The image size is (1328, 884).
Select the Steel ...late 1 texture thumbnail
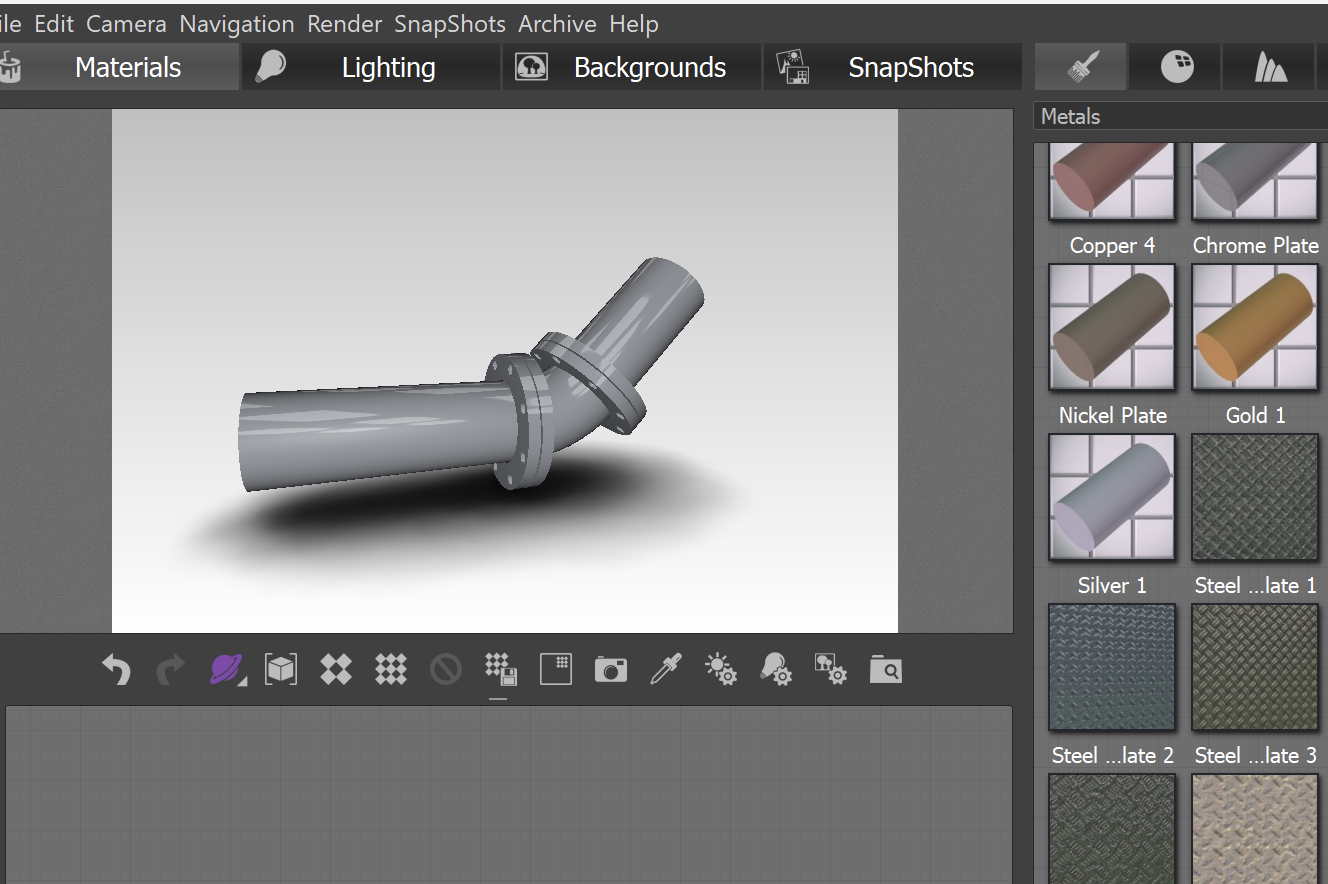(1255, 497)
